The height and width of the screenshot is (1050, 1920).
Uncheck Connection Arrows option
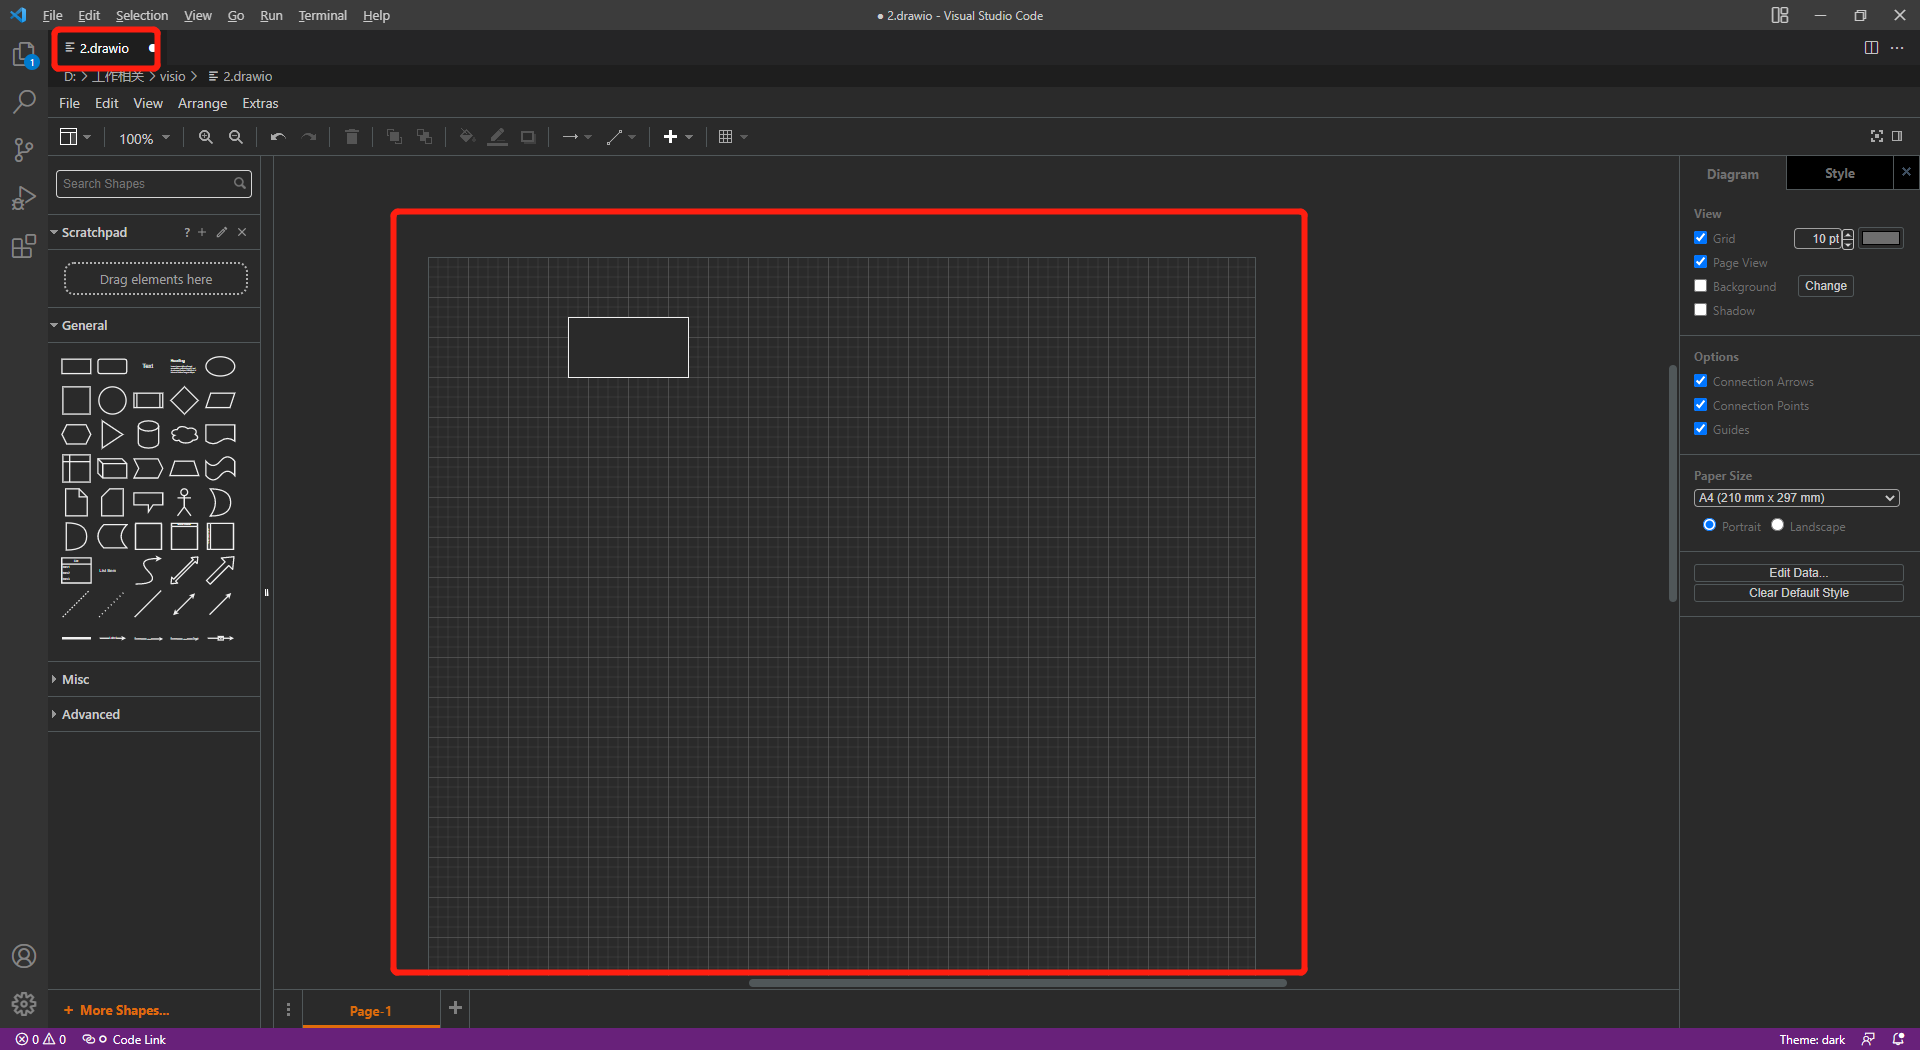point(1701,381)
